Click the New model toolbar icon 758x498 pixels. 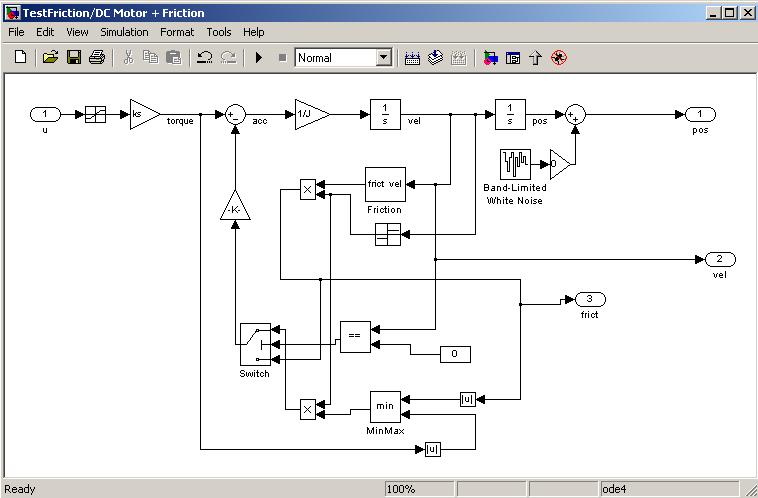[x=20, y=58]
